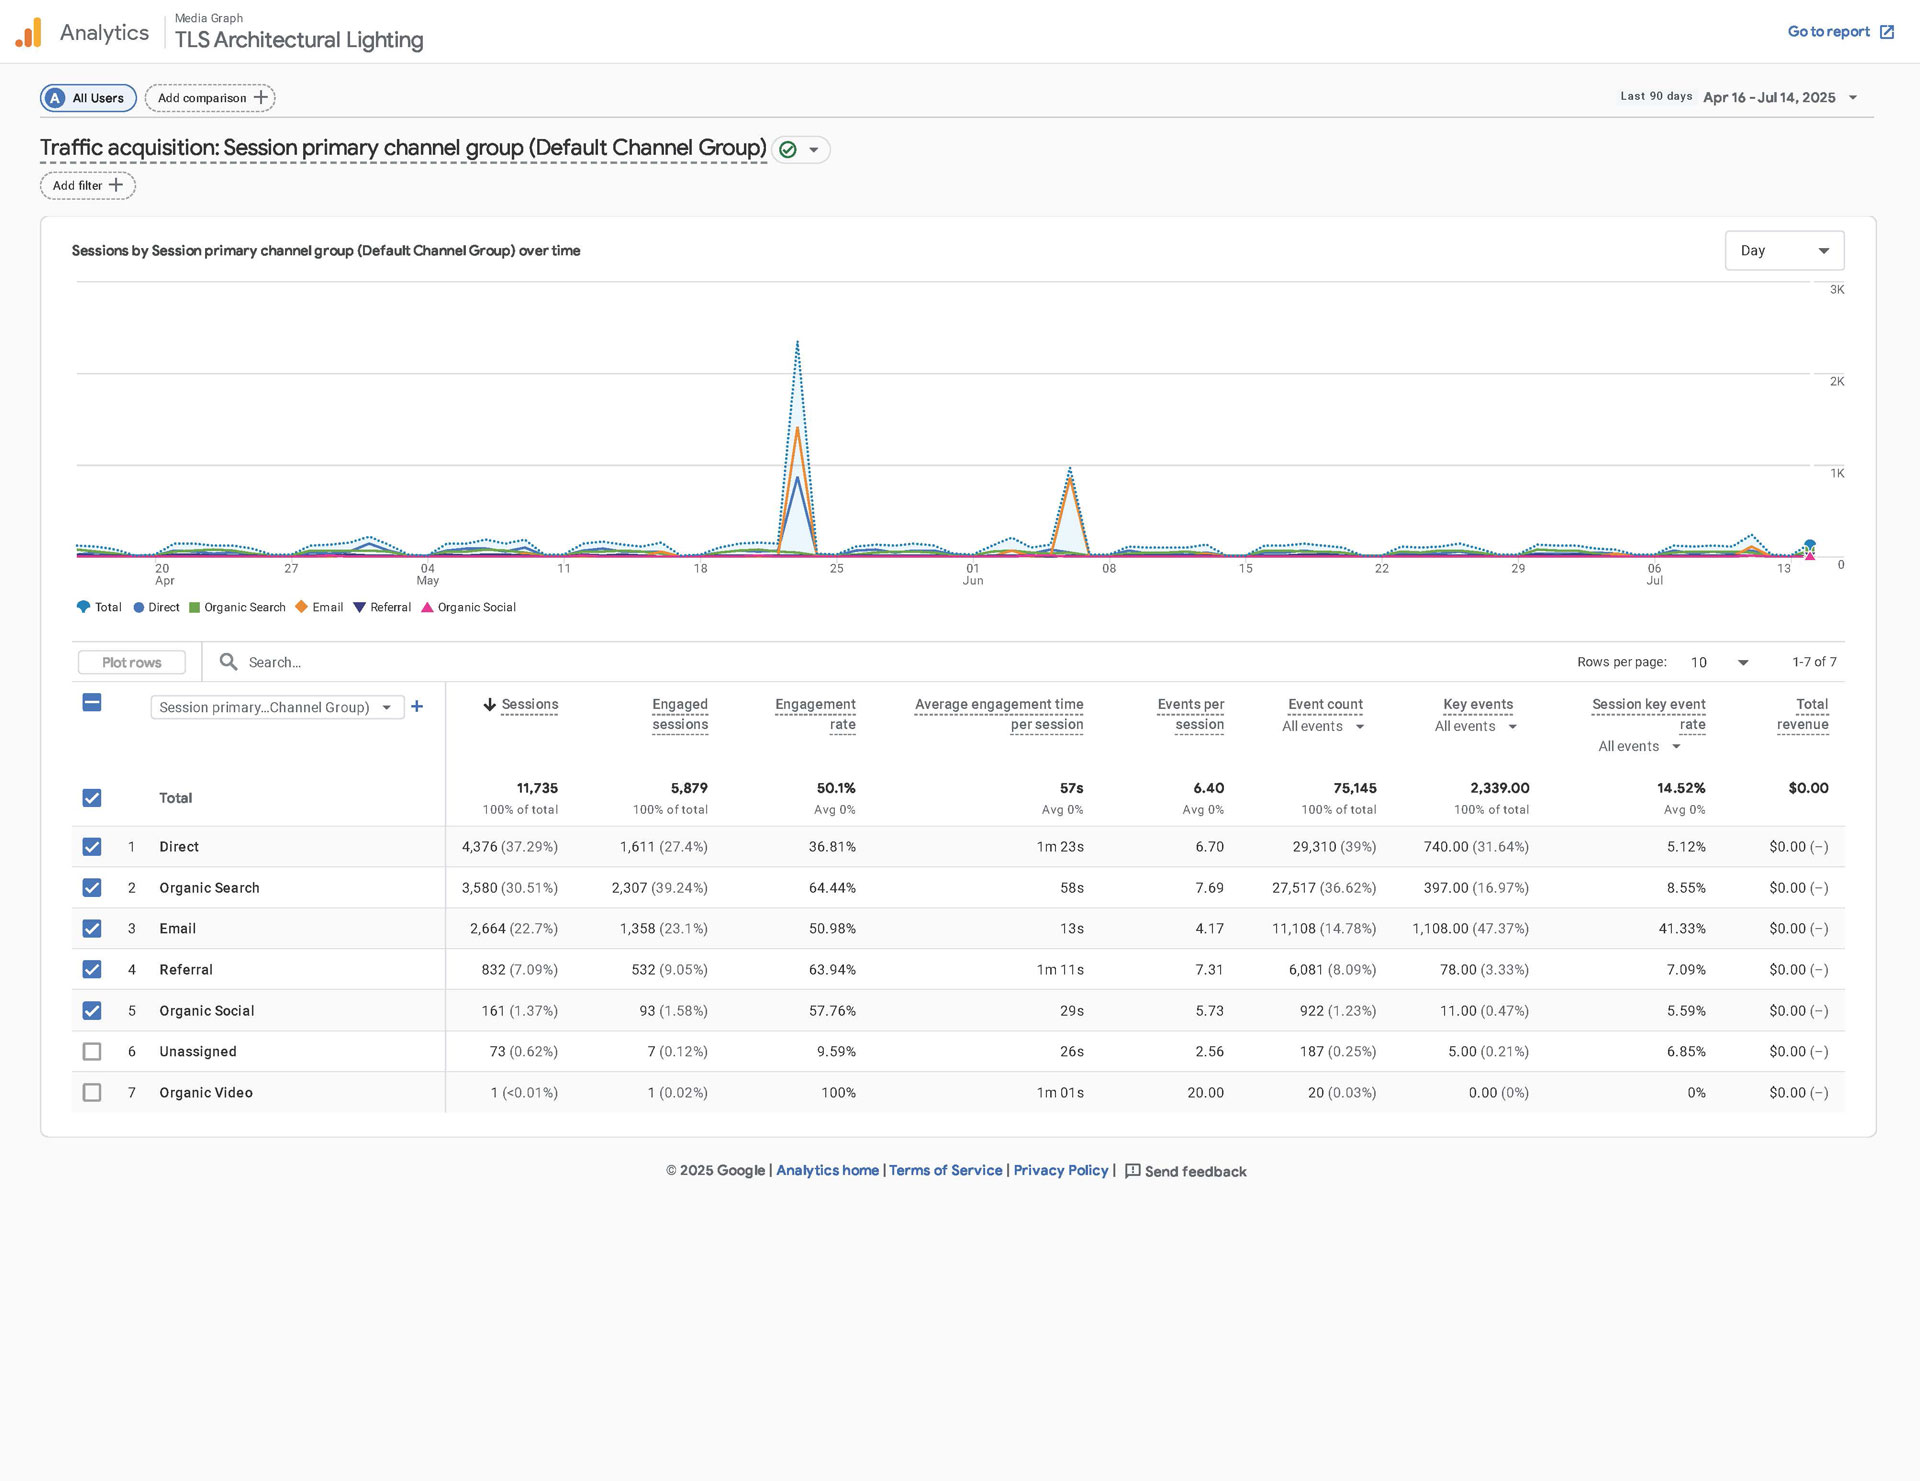Open the Privacy Policy link

click(x=1060, y=1171)
